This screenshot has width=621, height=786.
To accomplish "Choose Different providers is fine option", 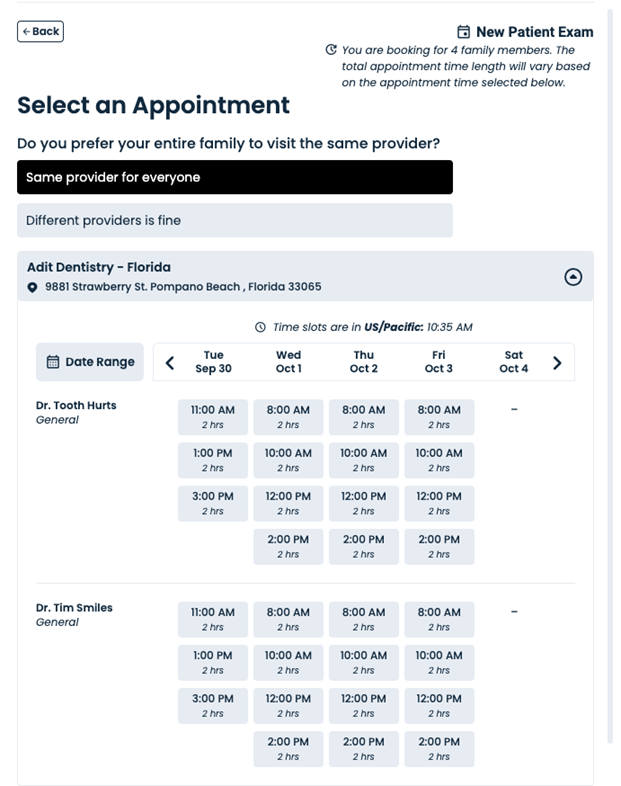I will pos(235,220).
